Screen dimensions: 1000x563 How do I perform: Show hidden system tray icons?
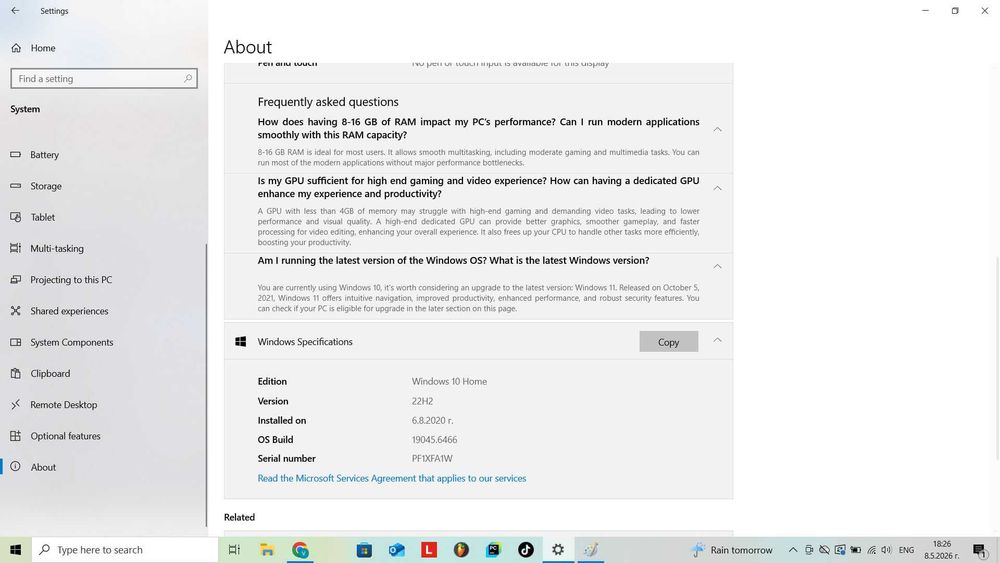793,550
